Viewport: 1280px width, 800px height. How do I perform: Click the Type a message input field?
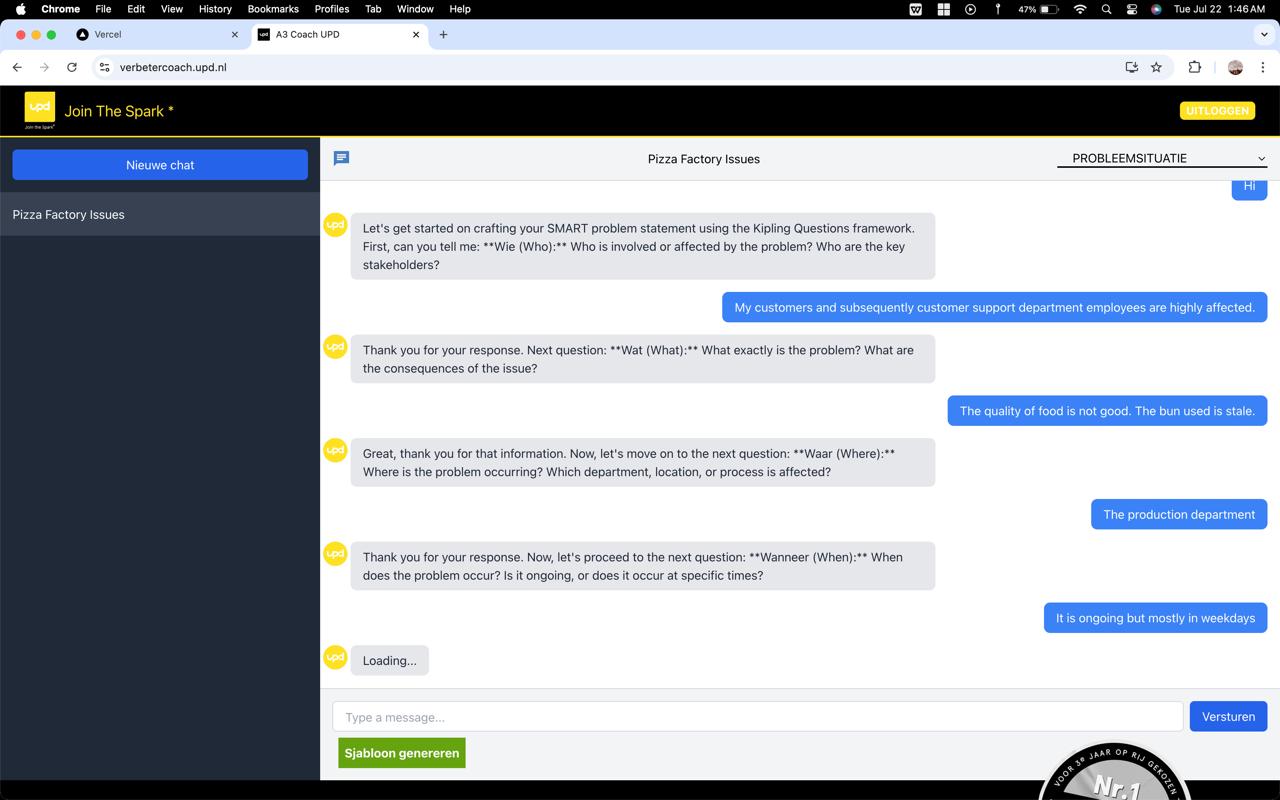click(757, 716)
